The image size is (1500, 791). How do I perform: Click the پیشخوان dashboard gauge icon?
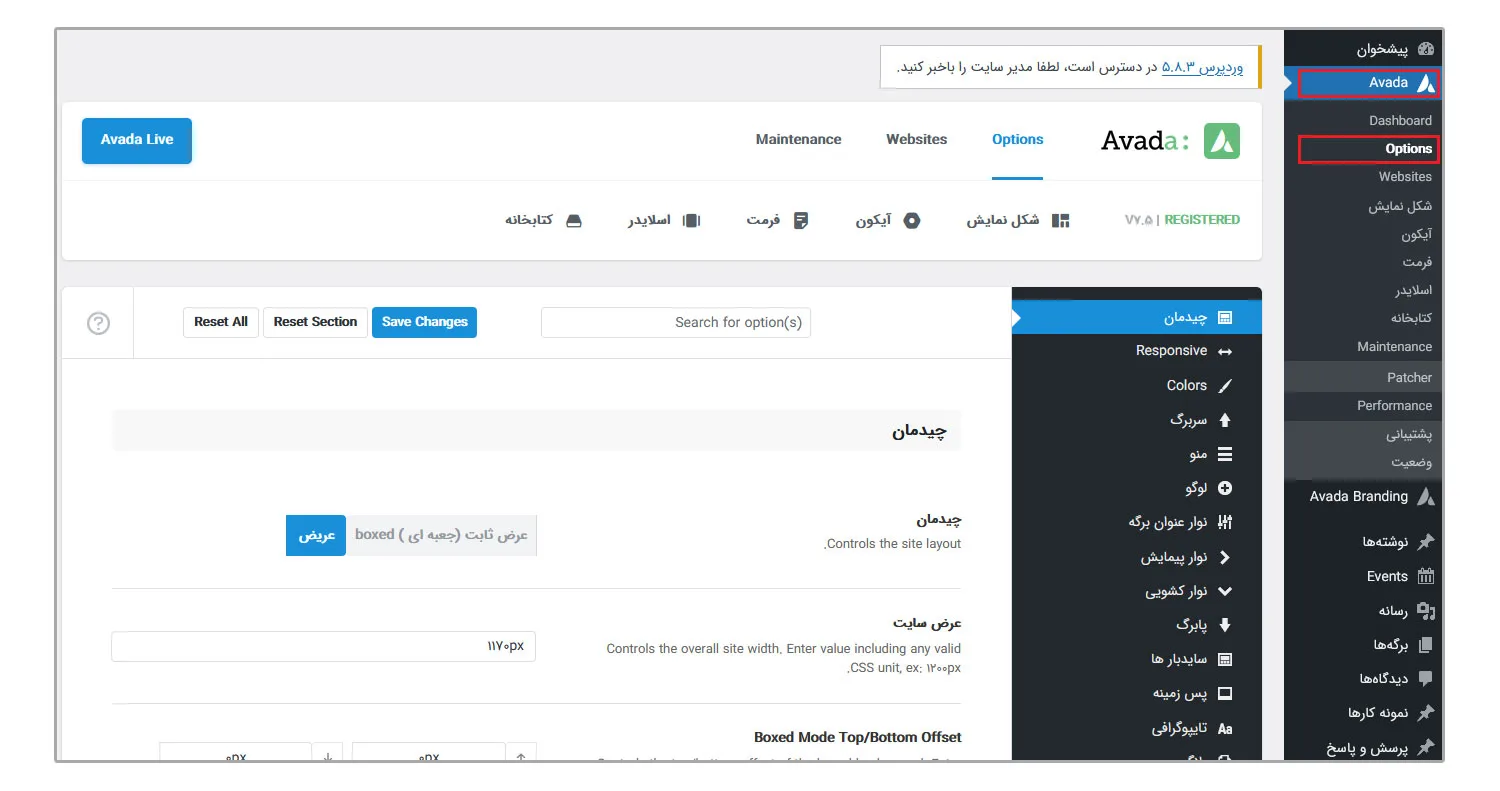coord(1426,49)
